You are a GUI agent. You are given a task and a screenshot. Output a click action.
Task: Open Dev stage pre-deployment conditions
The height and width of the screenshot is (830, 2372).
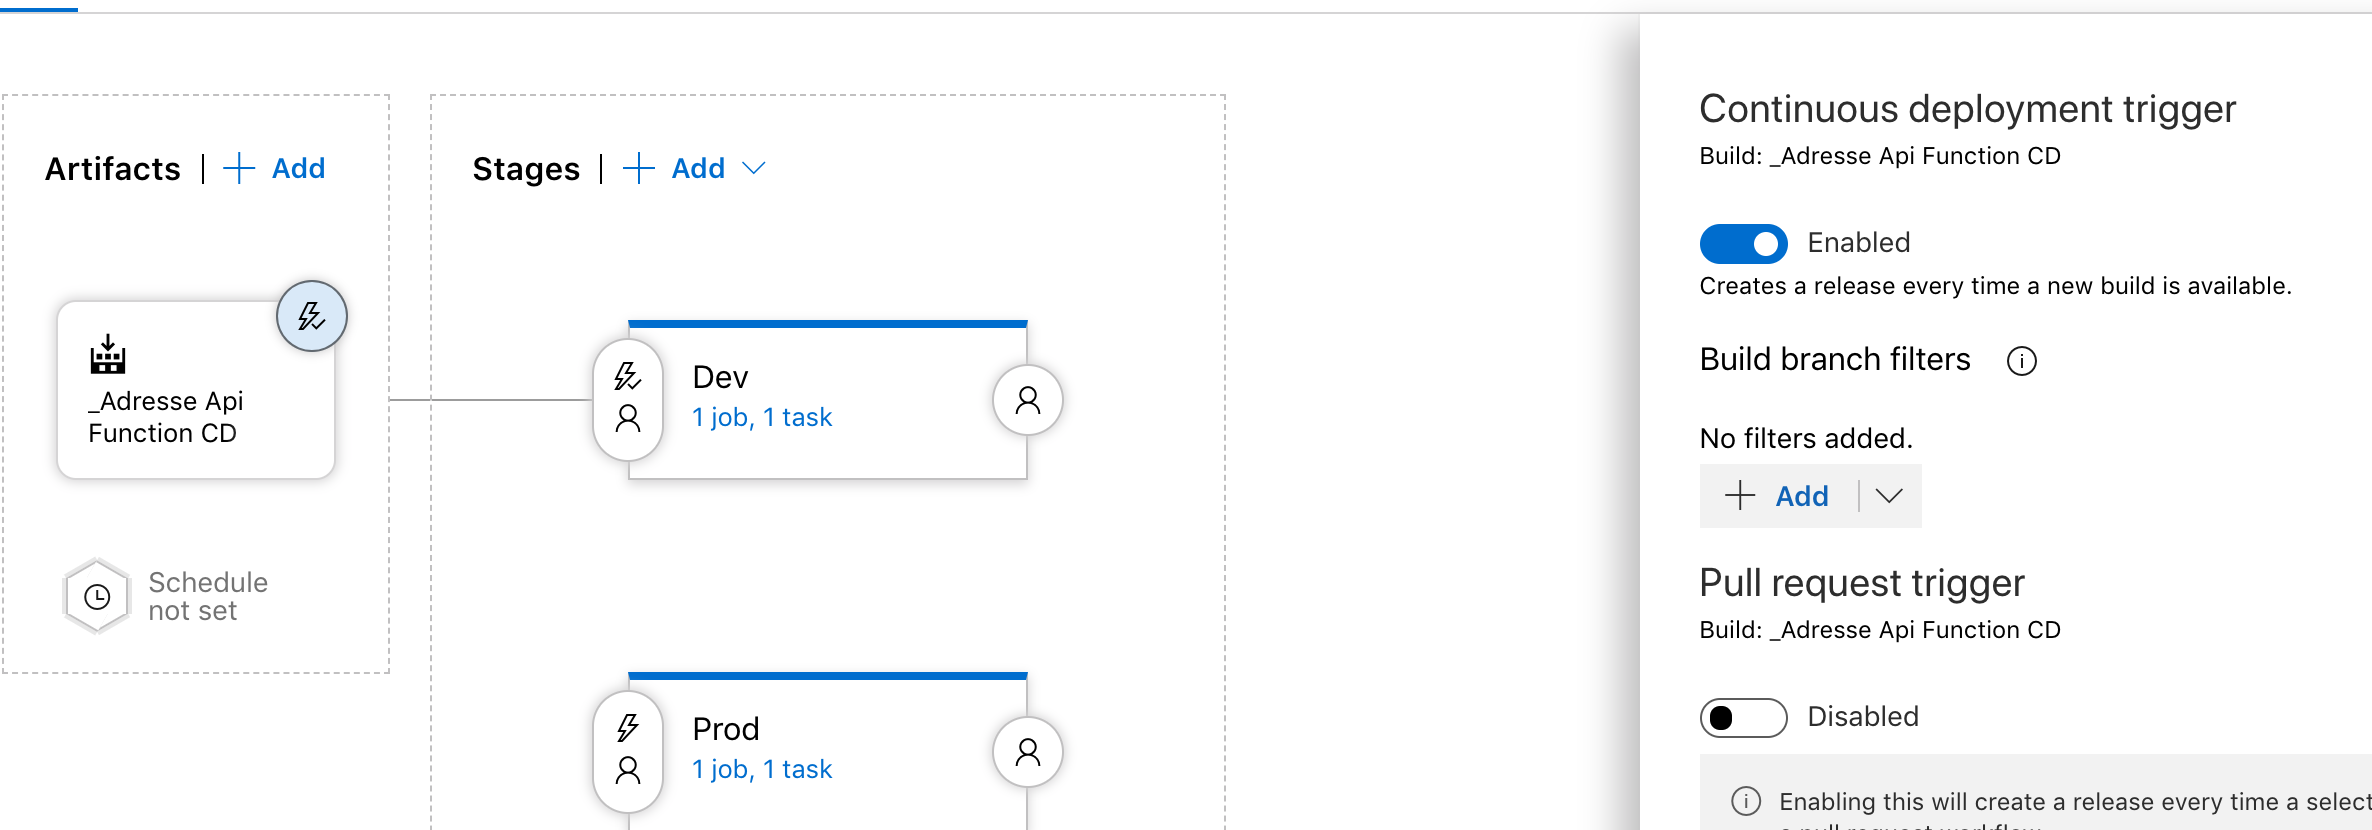point(628,399)
